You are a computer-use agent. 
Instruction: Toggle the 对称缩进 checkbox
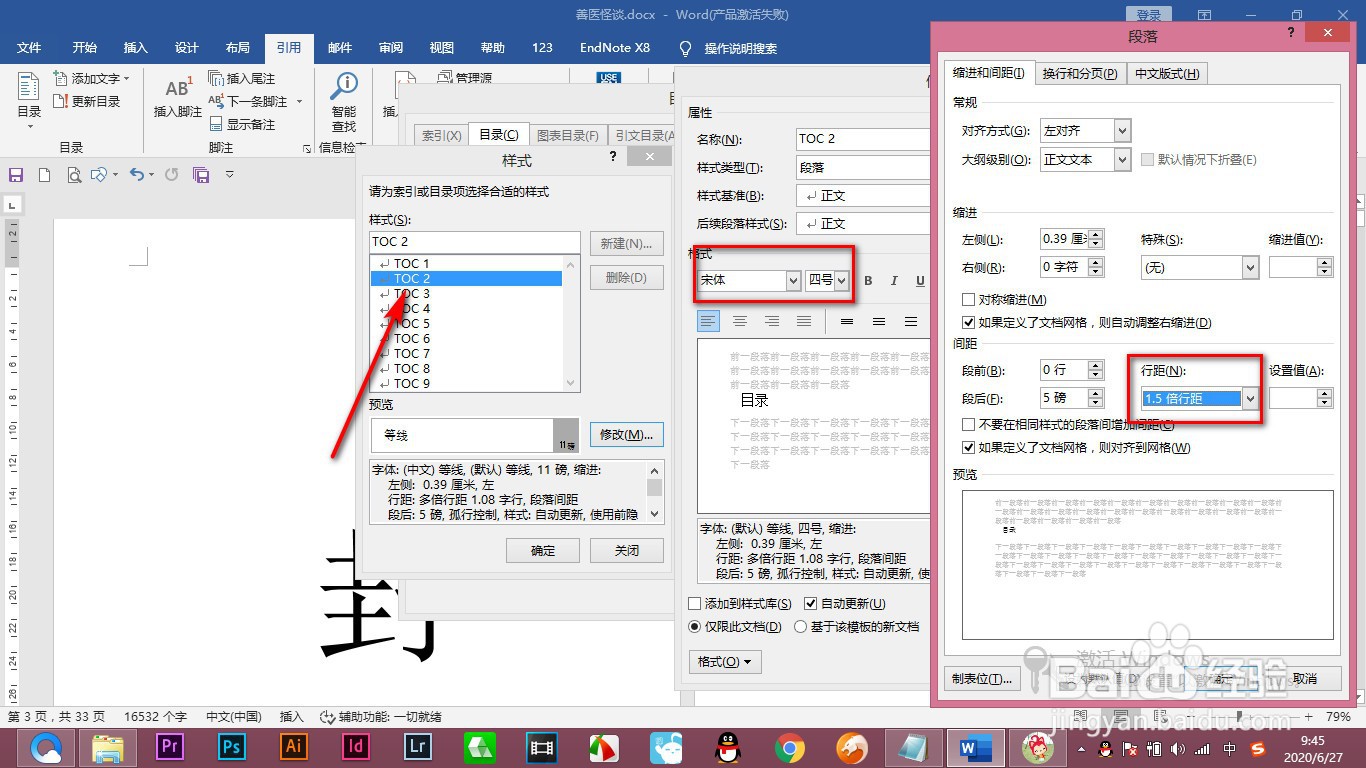coord(968,299)
